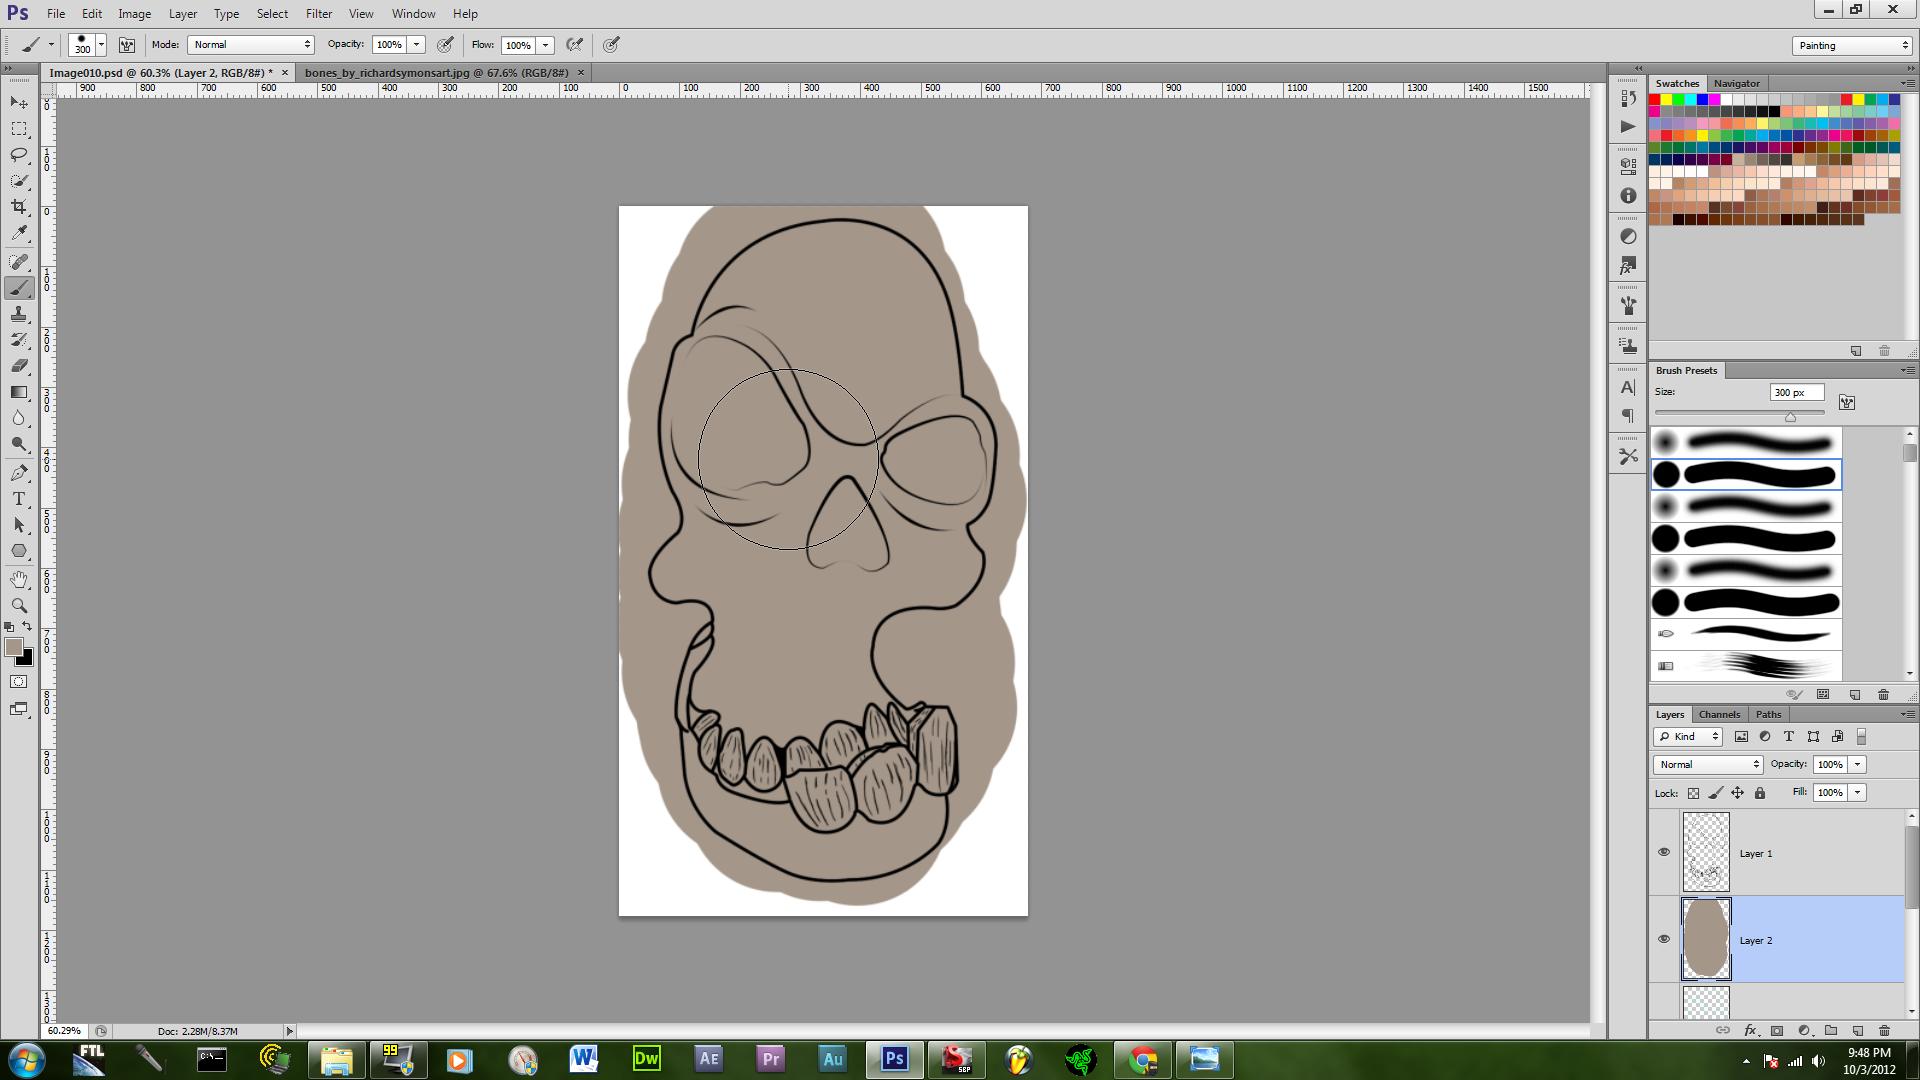
Task: Open the layer blend mode dropdown
Action: click(1708, 765)
